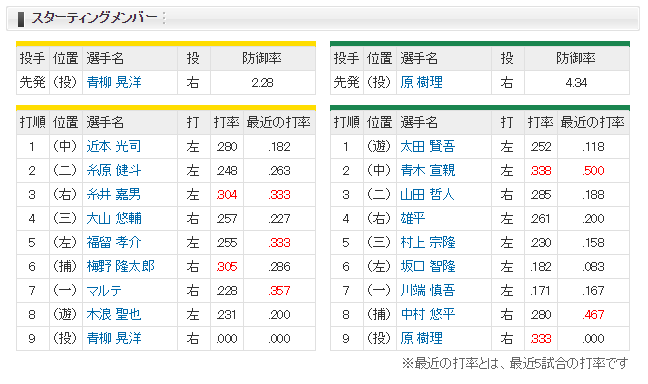The width and height of the screenshot is (648, 384).
Task: Open player link マルテ
Action: [104, 291]
